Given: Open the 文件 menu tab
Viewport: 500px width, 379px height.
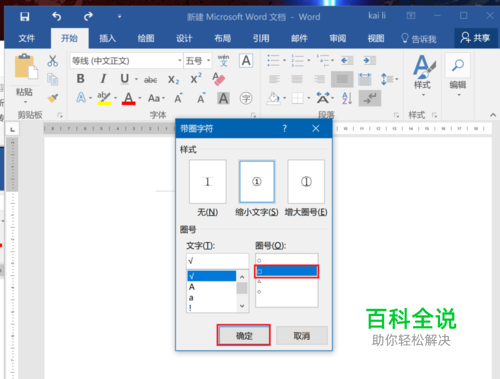Looking at the screenshot, I should coord(27,38).
